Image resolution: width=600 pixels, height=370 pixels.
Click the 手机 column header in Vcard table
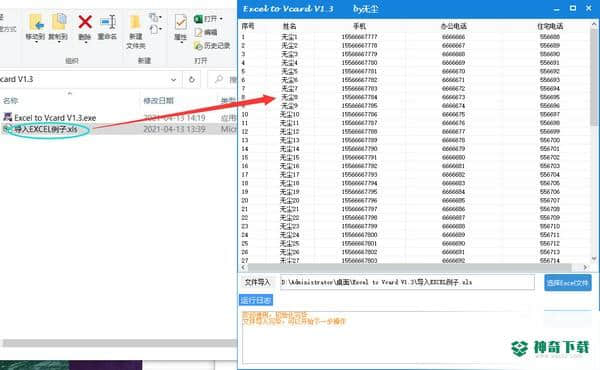[359, 26]
